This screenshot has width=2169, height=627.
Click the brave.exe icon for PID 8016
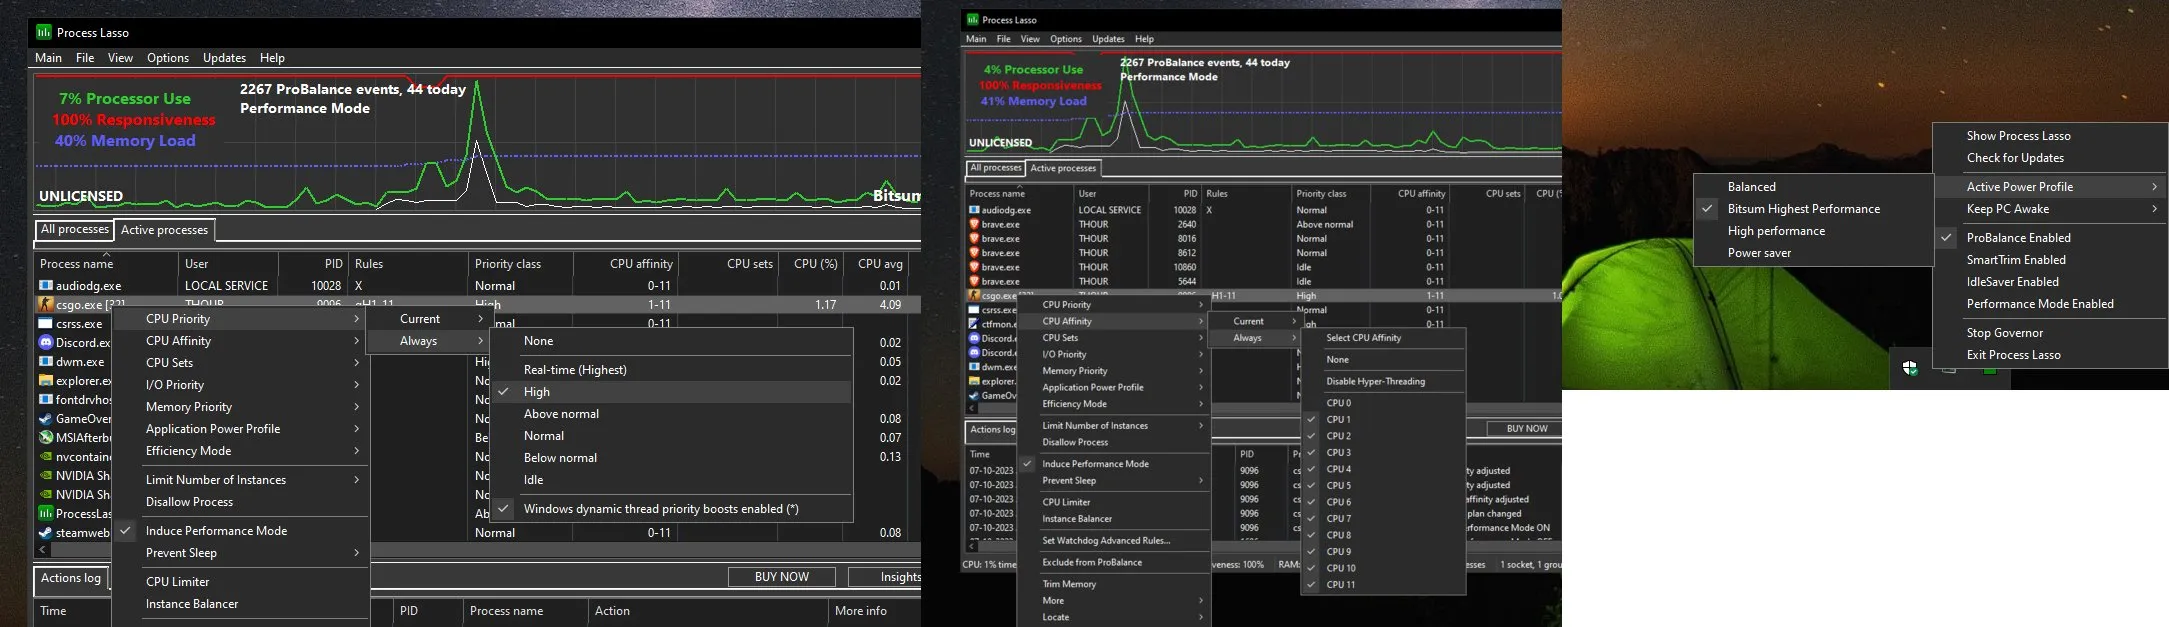[974, 239]
